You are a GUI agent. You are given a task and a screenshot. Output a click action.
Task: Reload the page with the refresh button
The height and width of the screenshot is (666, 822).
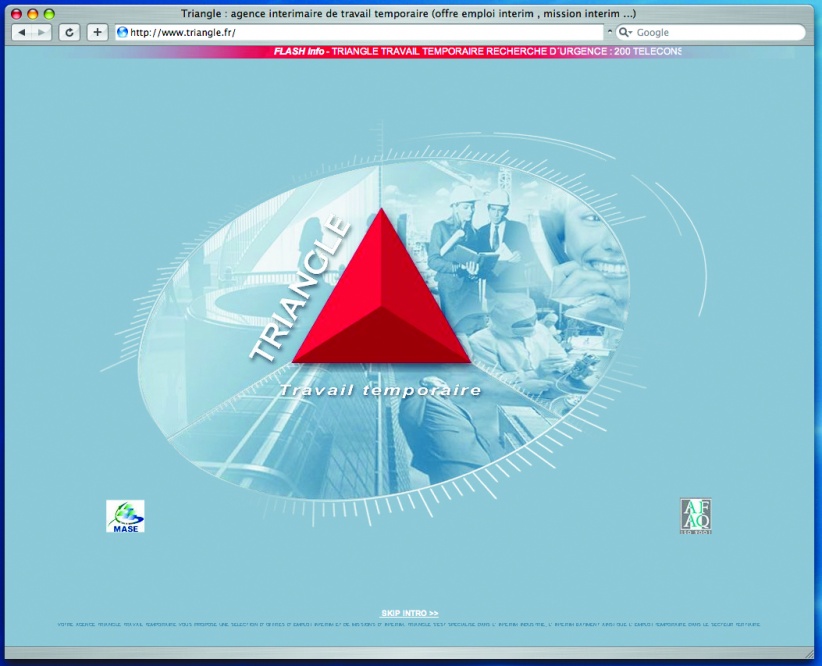click(x=69, y=33)
